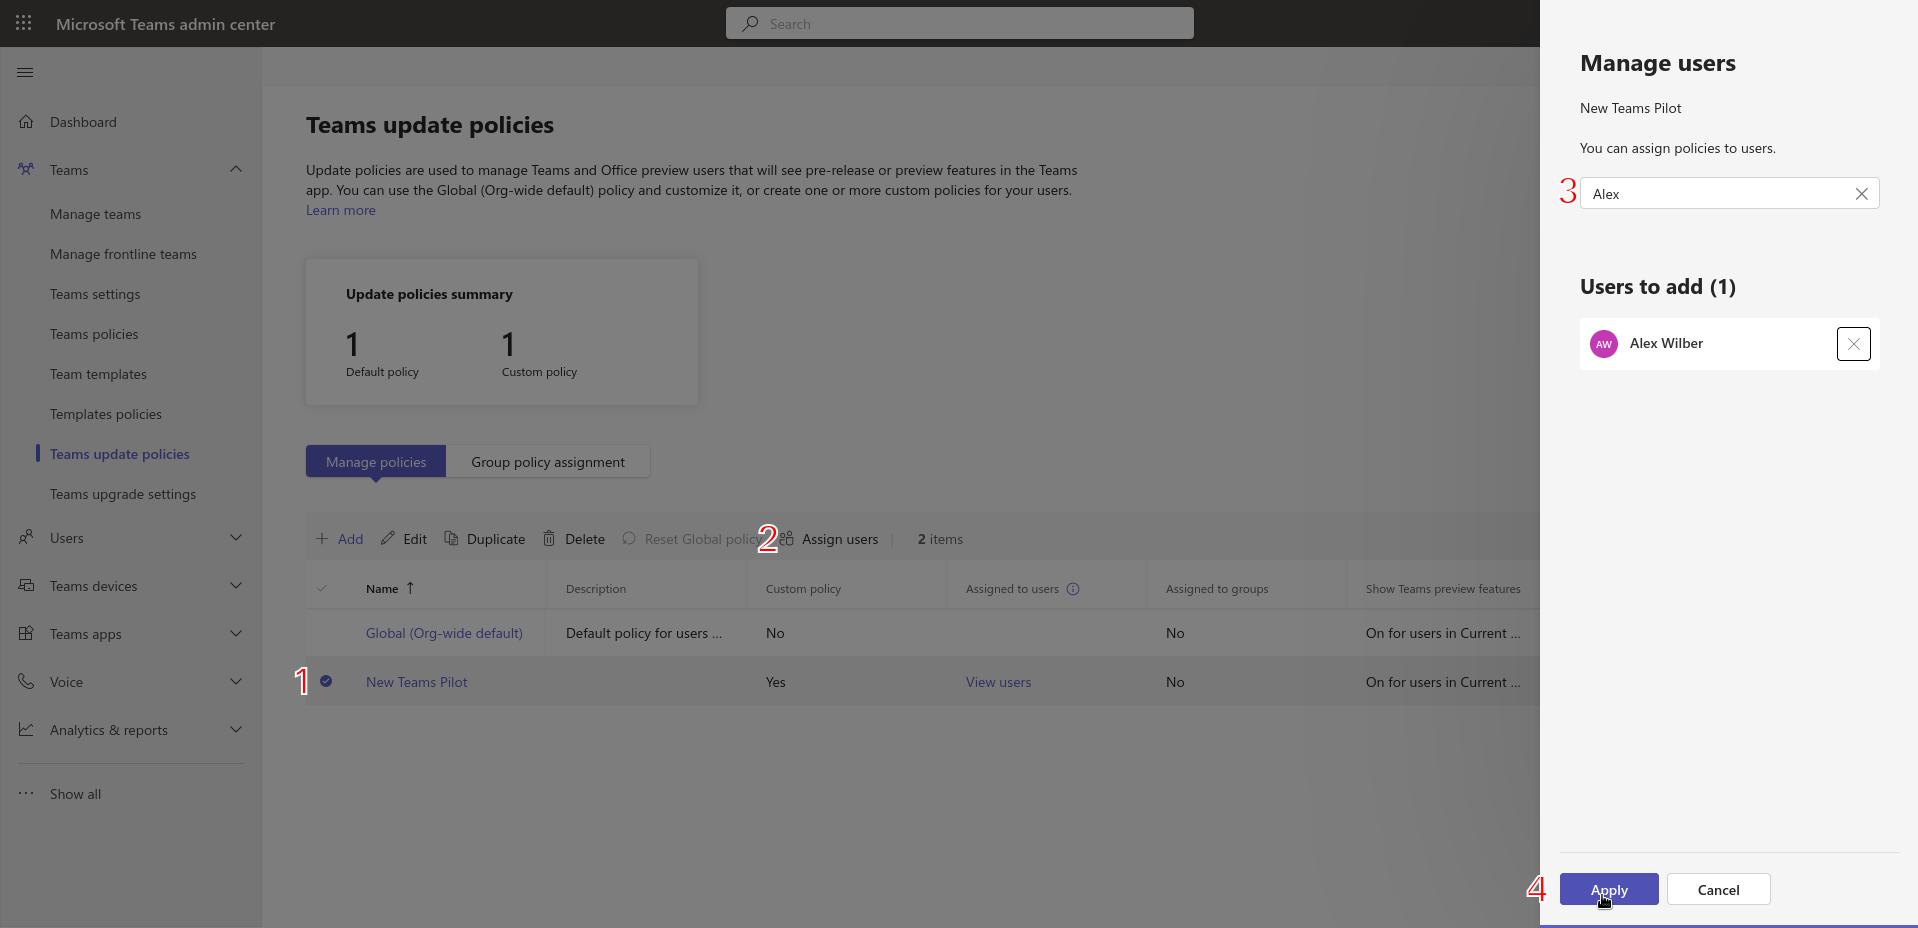Image resolution: width=1918 pixels, height=928 pixels.
Task: Clear the Alex search text
Action: 1861,194
